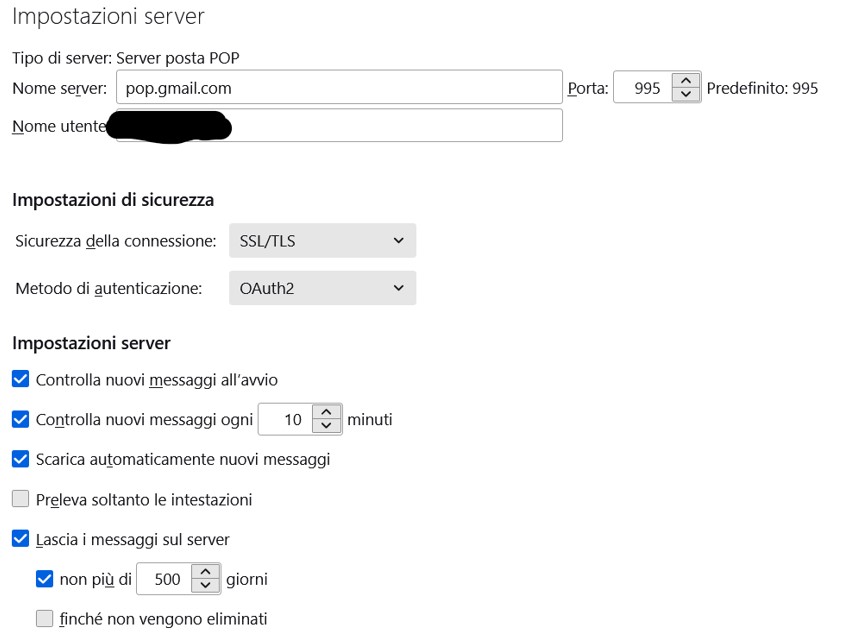Toggle Controlla nuovi messaggi ogni checkbox
This screenshot has height=637, width=843.
[x=20, y=419]
